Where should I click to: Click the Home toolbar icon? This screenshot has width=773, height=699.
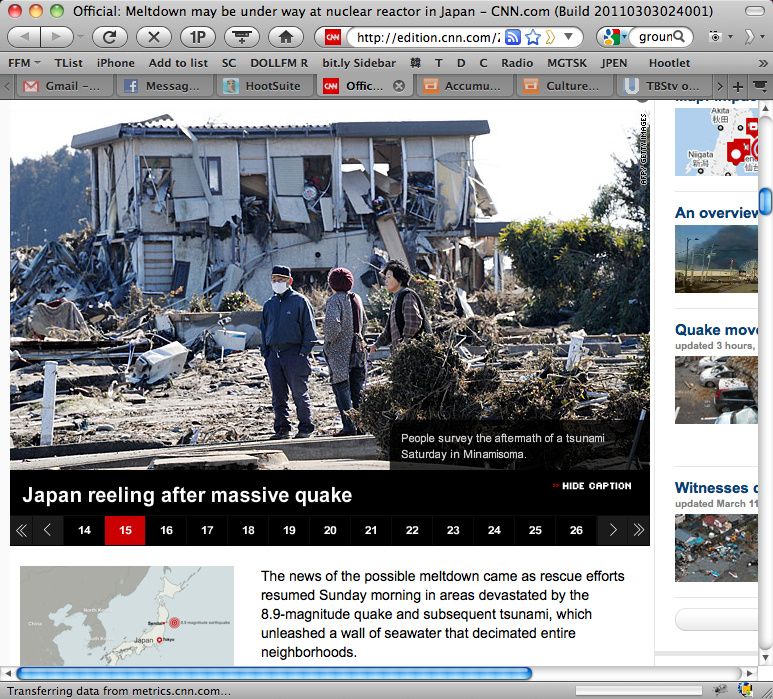[x=285, y=37]
